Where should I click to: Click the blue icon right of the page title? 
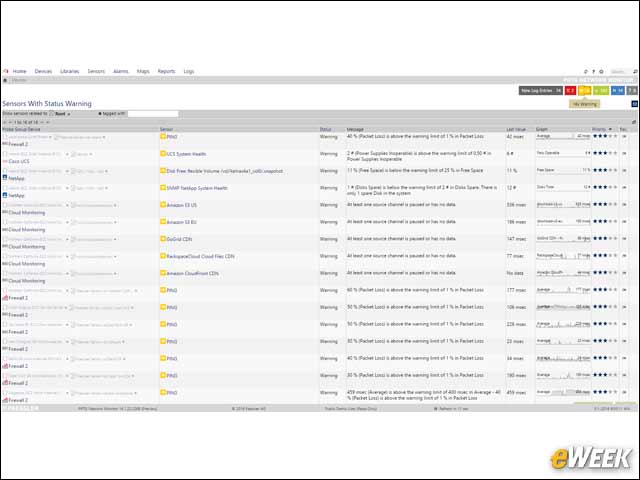pyautogui.click(x=634, y=104)
